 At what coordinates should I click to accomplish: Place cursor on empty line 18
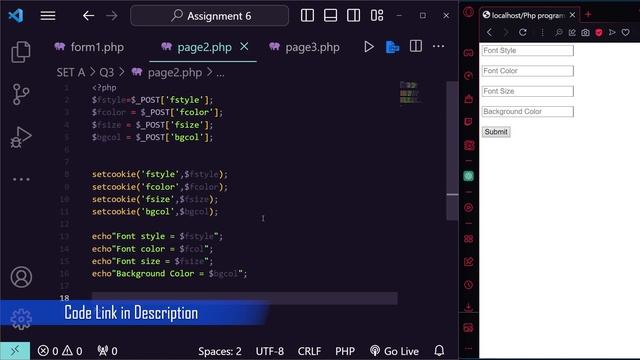[x=244, y=298]
